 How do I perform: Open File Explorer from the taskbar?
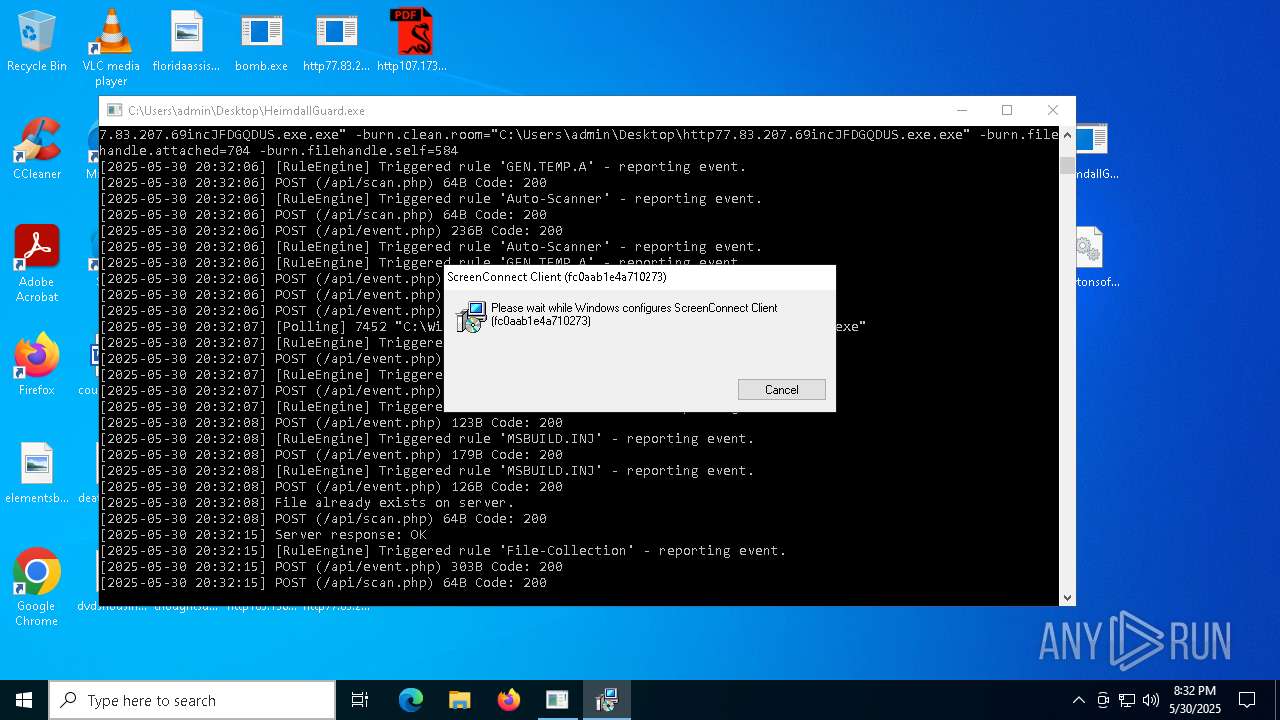coord(459,700)
